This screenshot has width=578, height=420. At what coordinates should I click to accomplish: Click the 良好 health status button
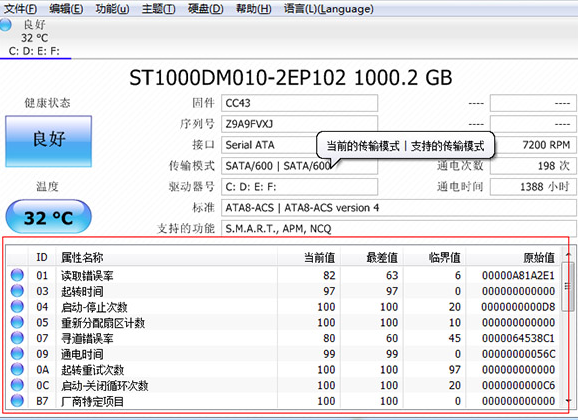pyautogui.click(x=49, y=141)
